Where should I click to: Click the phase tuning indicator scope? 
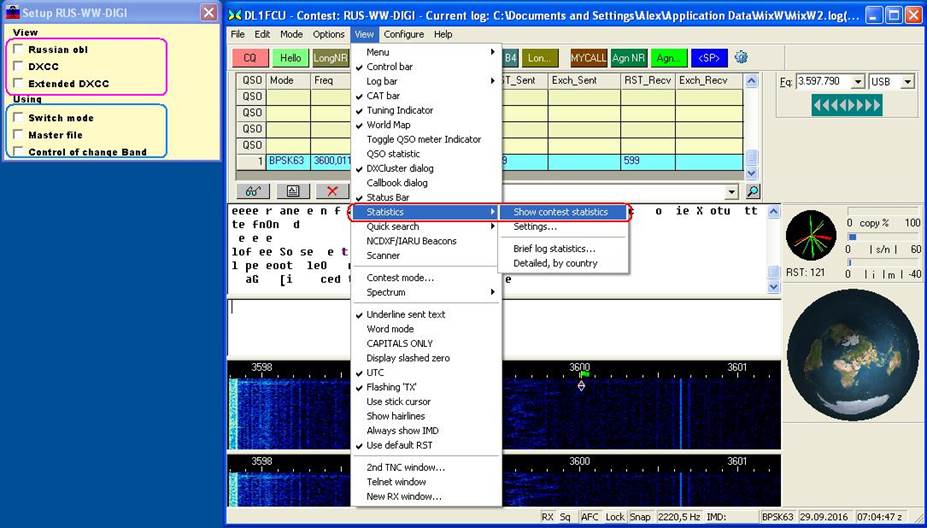(x=810, y=235)
